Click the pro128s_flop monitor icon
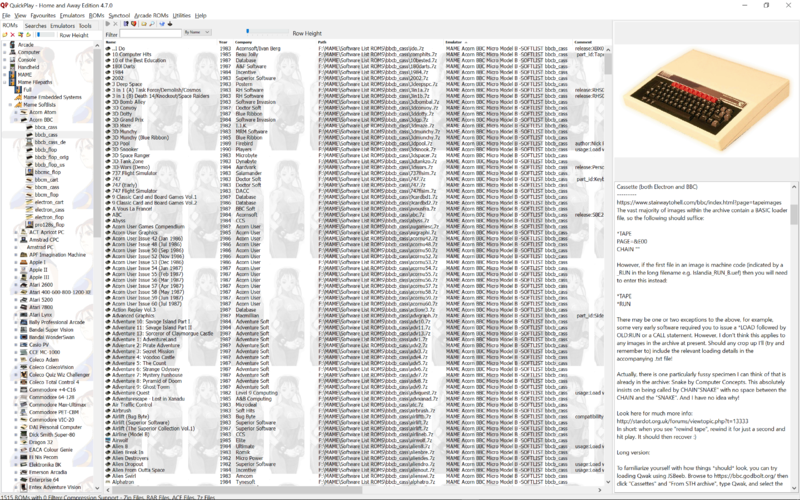The height and width of the screenshot is (500, 800). [x=30, y=224]
